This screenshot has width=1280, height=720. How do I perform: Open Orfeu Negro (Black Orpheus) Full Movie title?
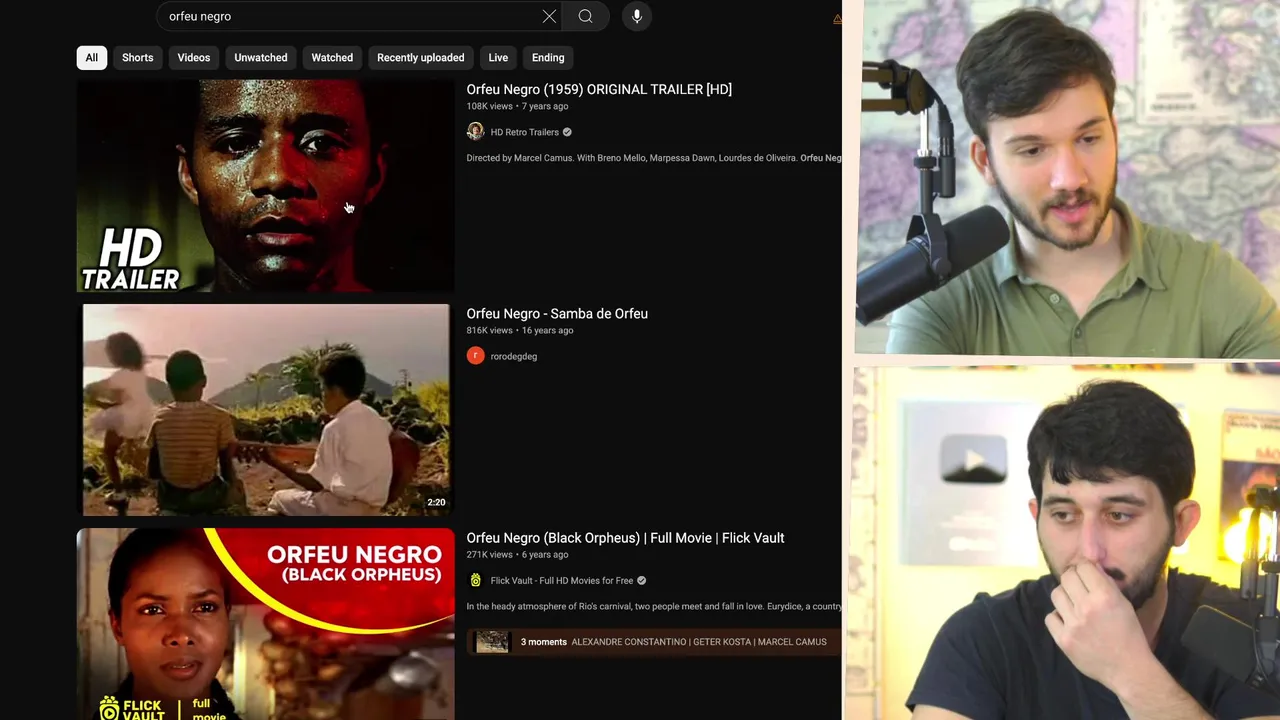(x=625, y=538)
